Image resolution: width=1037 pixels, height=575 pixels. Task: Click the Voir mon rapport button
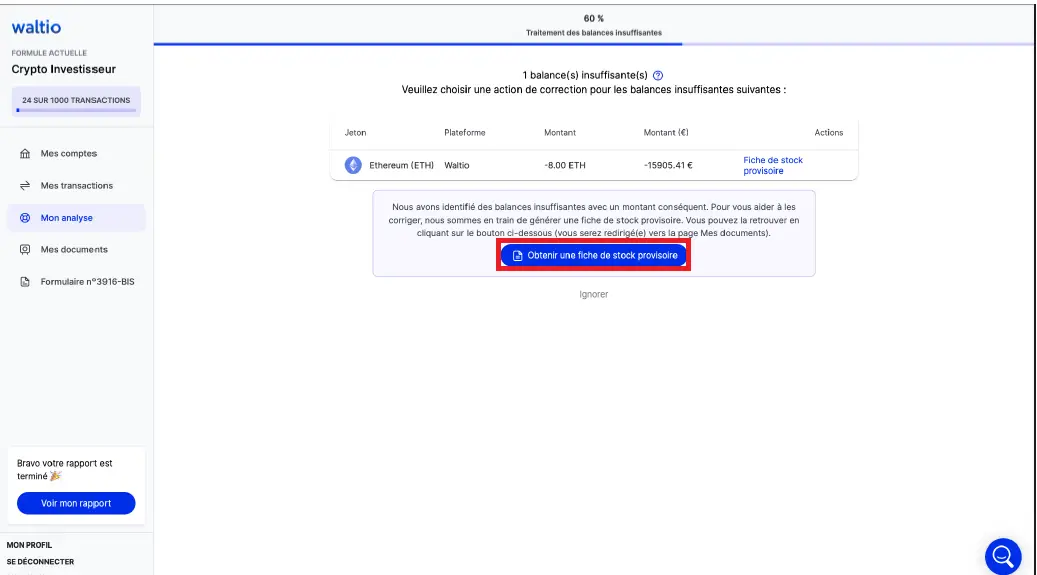tap(76, 503)
